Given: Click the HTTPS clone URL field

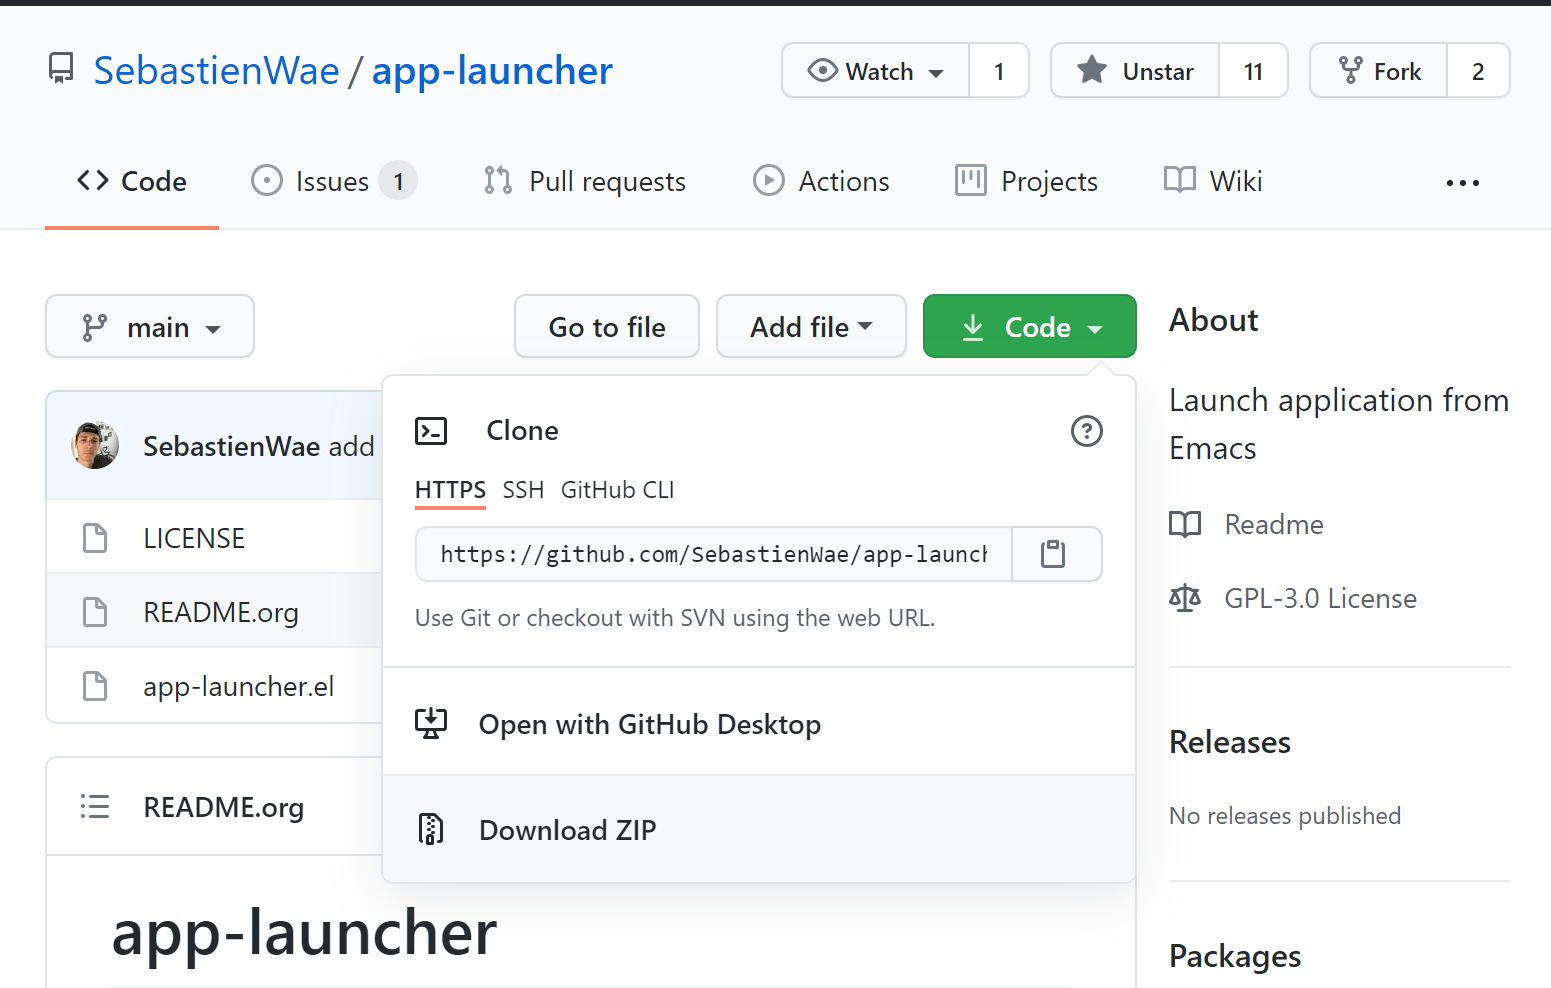Looking at the screenshot, I should 713,554.
